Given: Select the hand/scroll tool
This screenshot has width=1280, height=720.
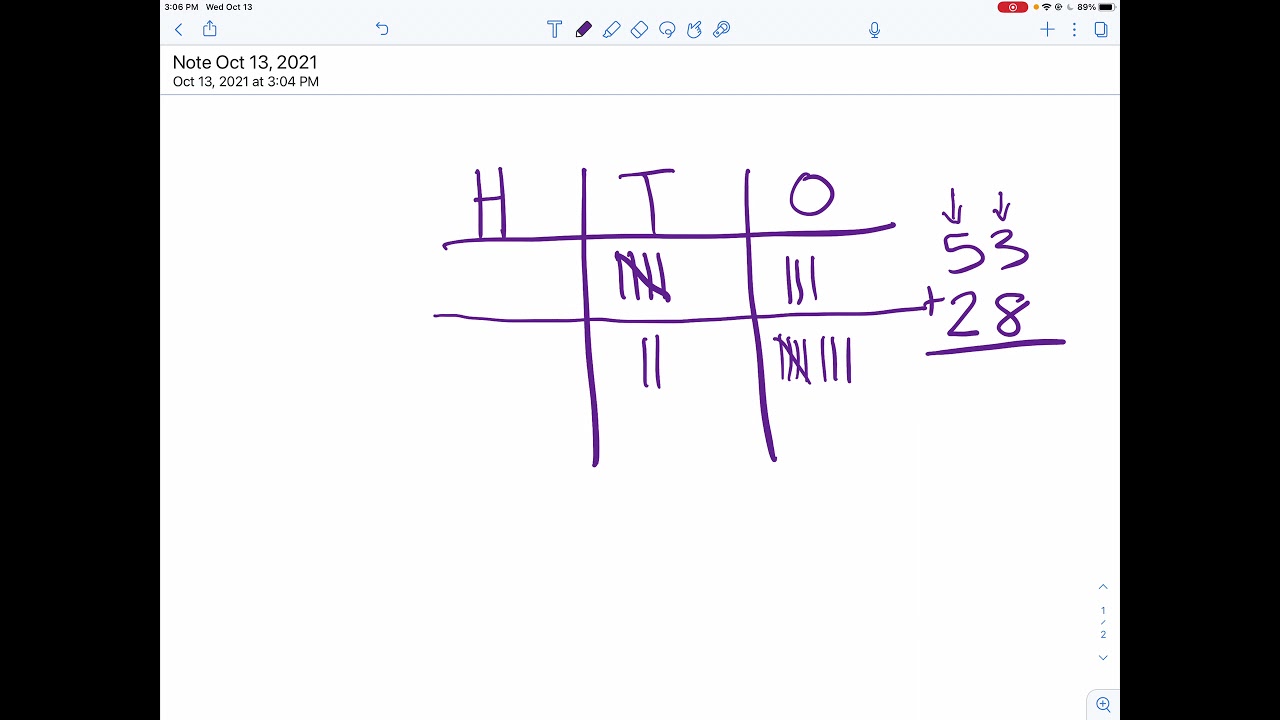Looking at the screenshot, I should click(694, 30).
